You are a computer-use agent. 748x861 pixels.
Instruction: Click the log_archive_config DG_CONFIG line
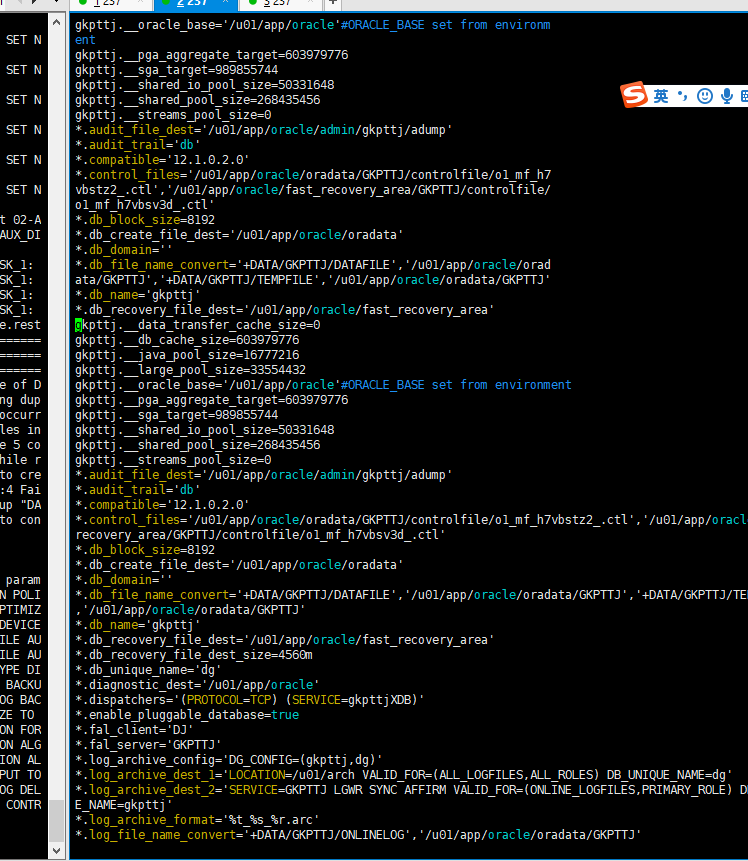(x=228, y=760)
